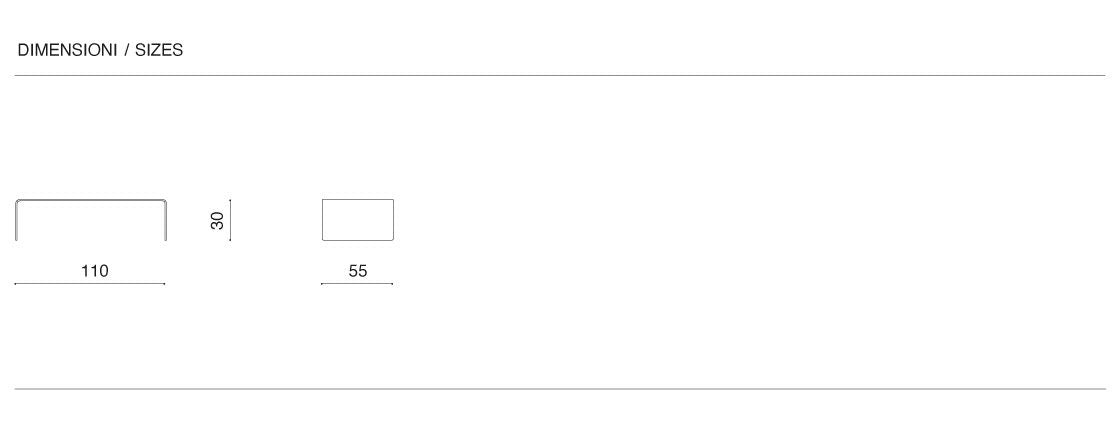Click the slash separator in the heading

(x=127, y=50)
